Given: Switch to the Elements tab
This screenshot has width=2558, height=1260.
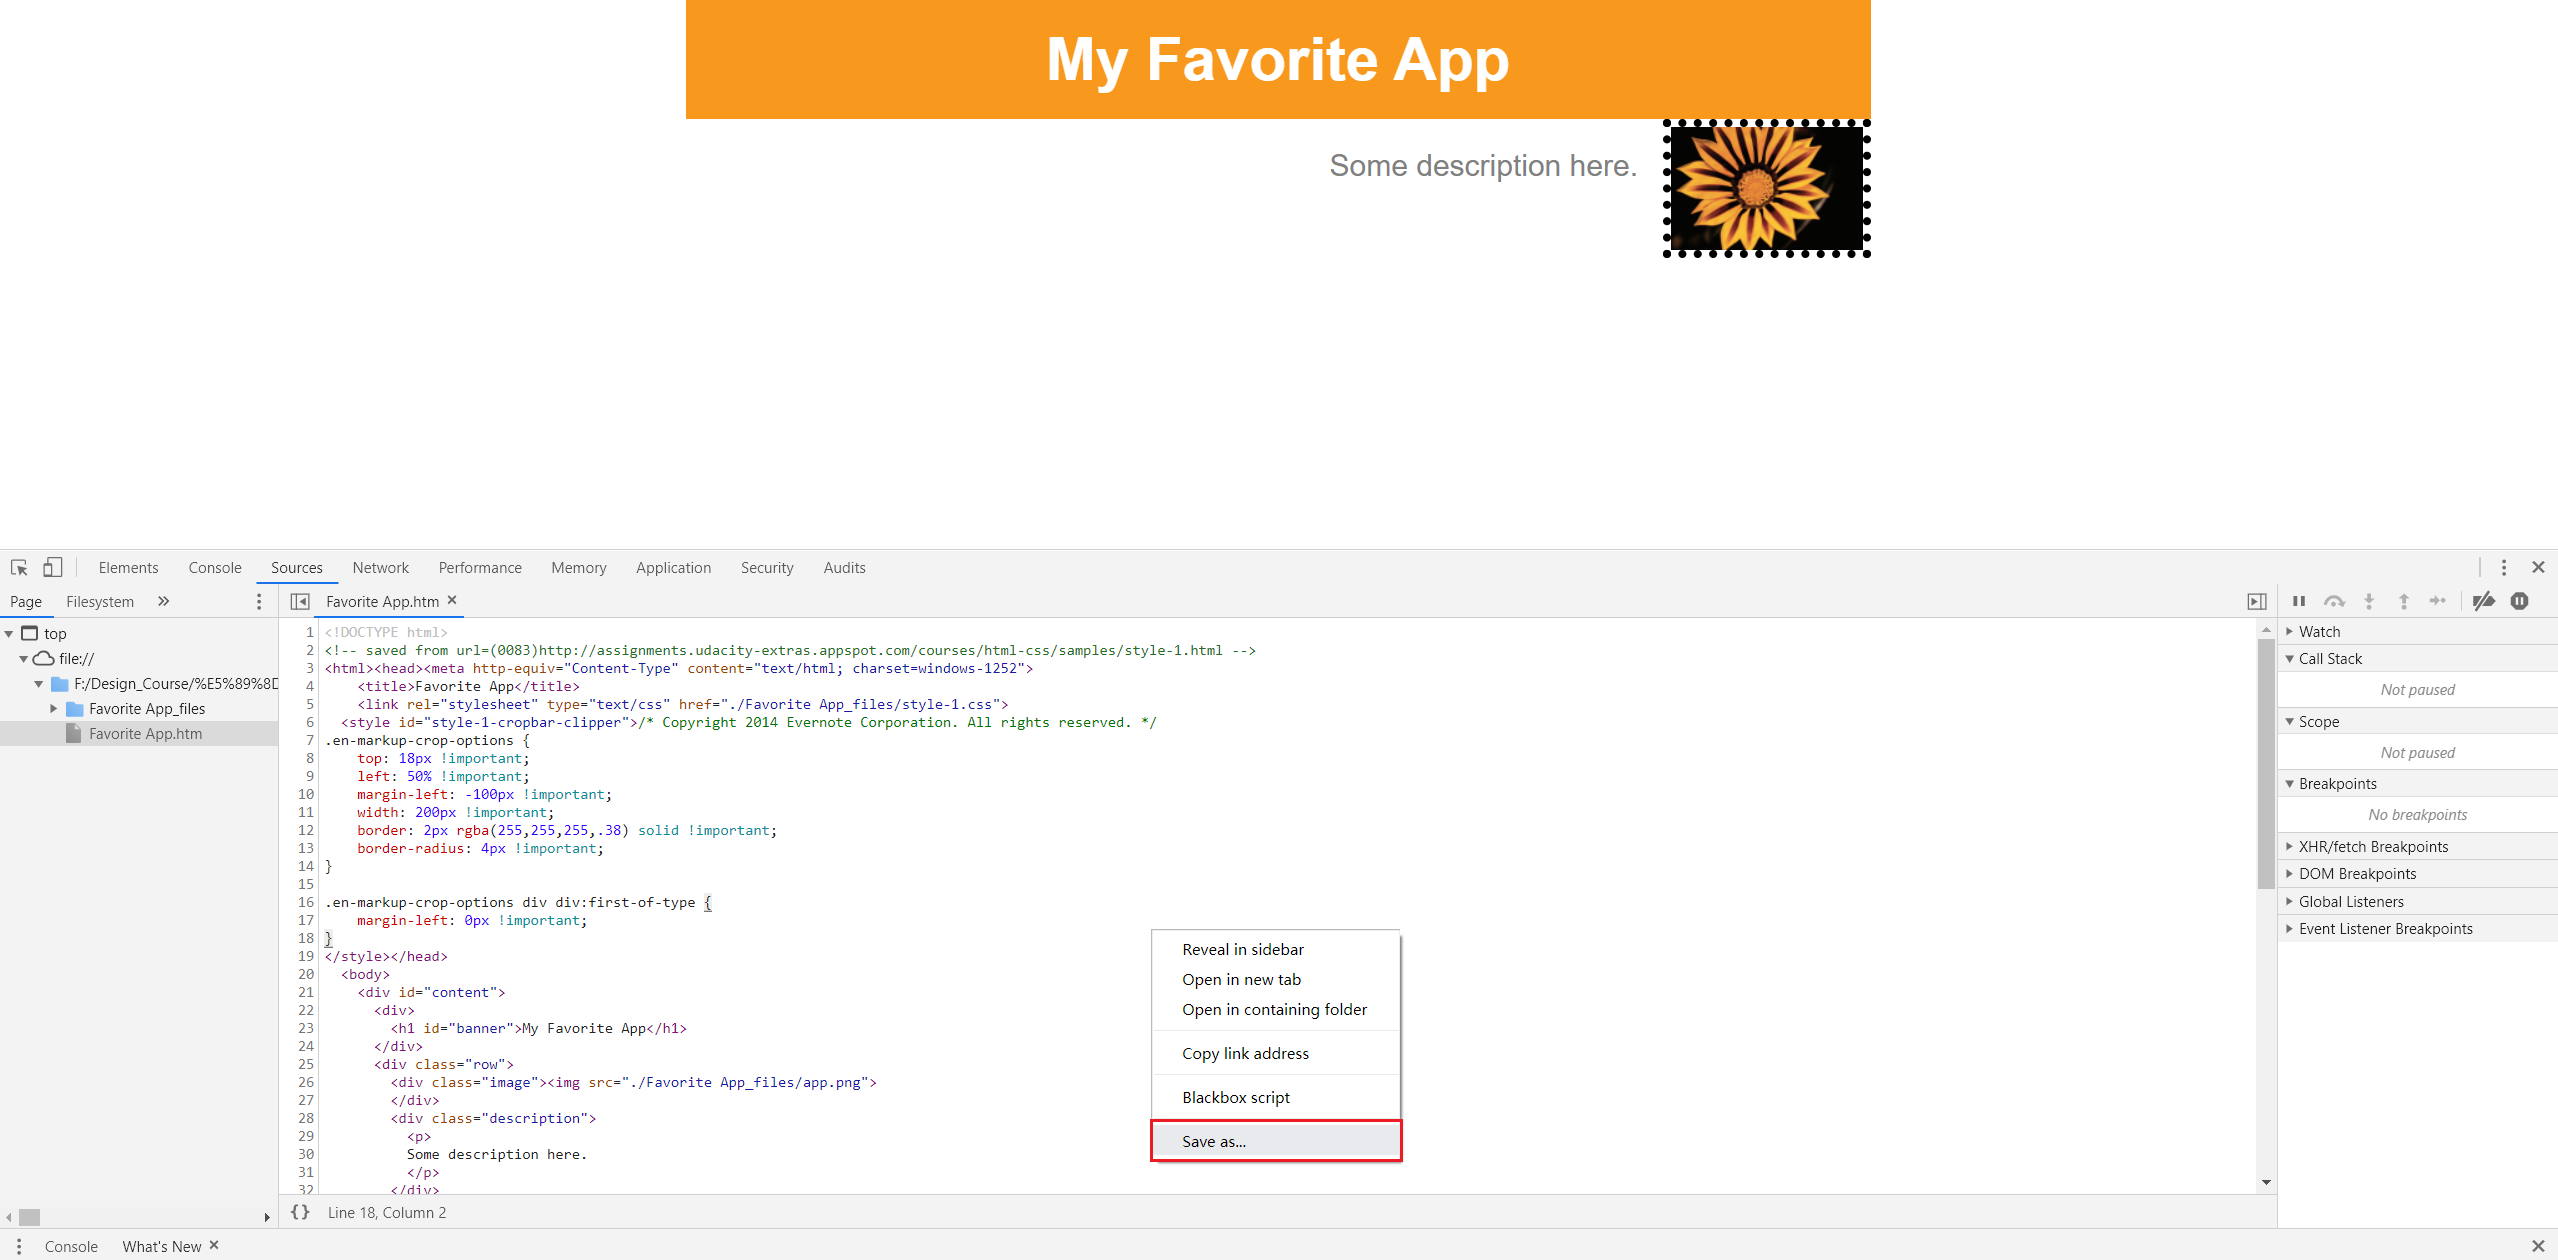Looking at the screenshot, I should (x=128, y=568).
